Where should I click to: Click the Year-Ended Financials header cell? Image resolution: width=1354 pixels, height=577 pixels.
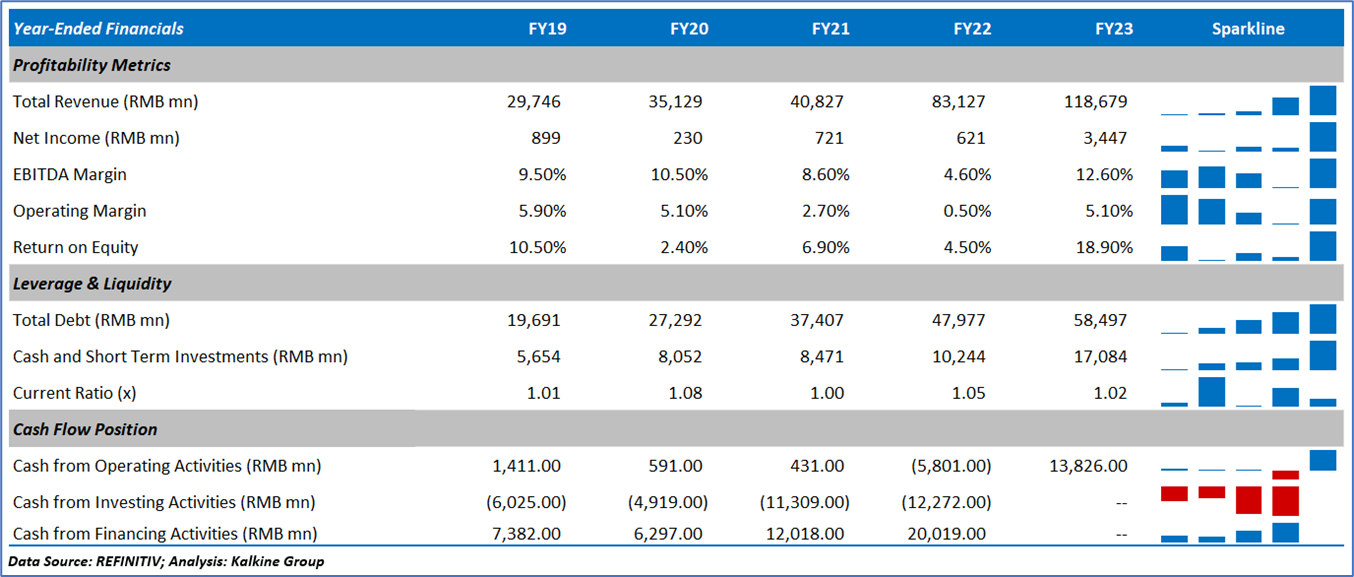pyautogui.click(x=98, y=29)
